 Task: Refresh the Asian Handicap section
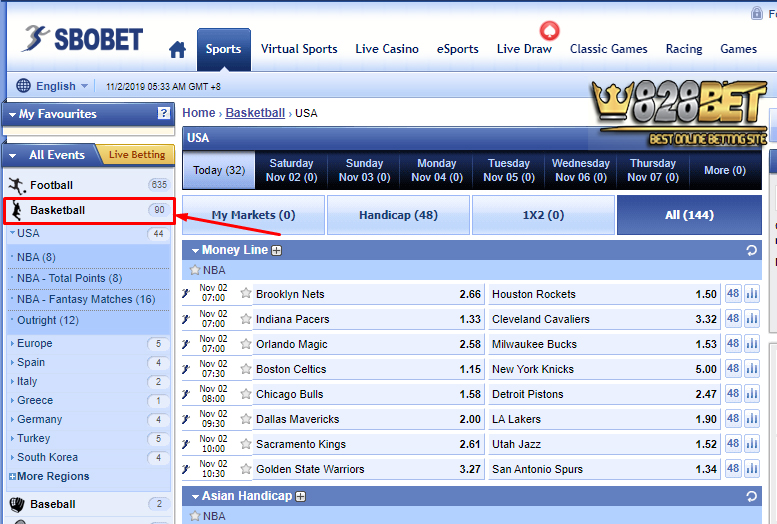tap(752, 496)
